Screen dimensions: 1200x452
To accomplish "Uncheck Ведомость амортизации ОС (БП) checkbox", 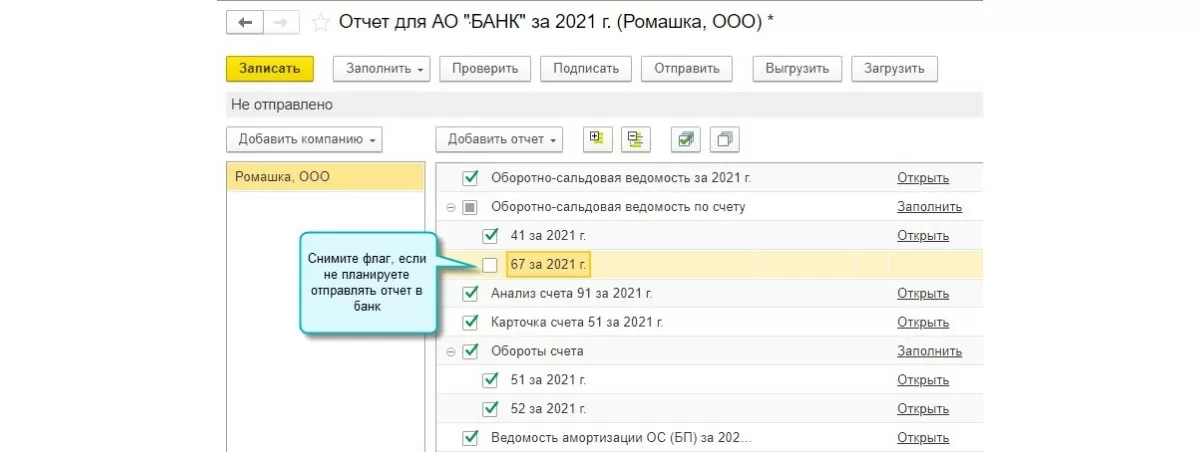I will coord(470,438).
